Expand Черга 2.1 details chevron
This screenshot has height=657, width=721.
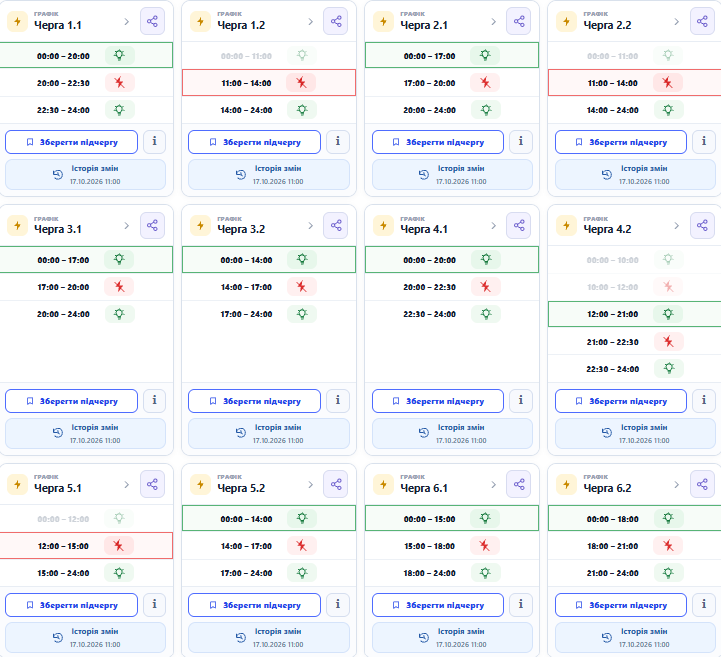pyautogui.click(x=493, y=22)
